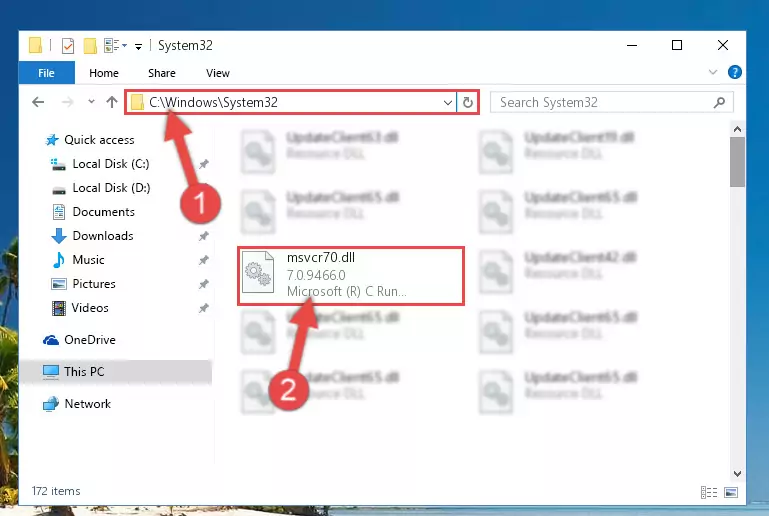Select the msvcr70.dll file

351,276
